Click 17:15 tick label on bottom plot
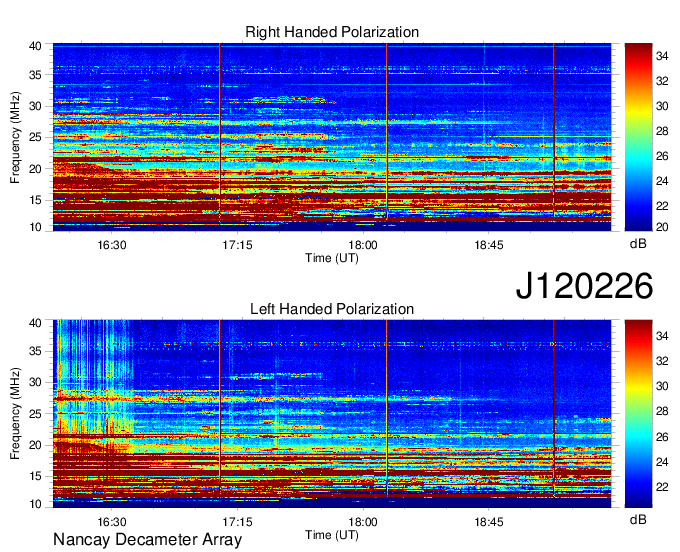The image size is (680, 552). [237, 522]
